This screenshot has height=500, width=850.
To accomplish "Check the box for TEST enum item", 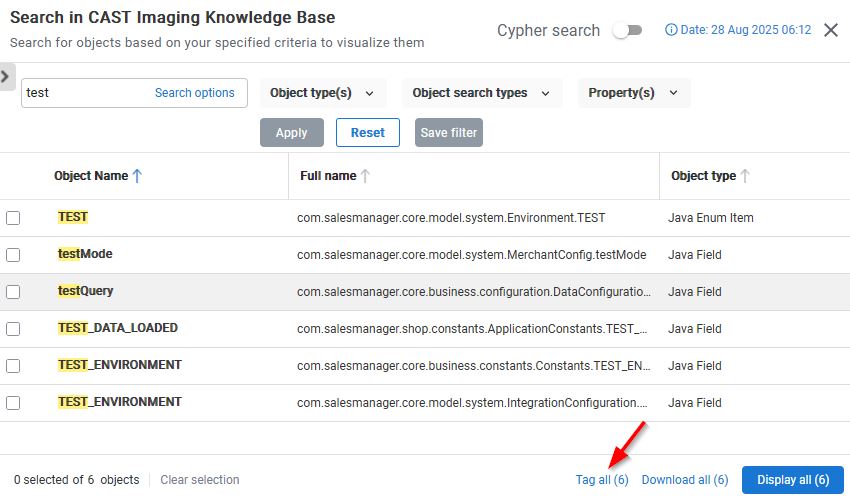I will (13, 218).
